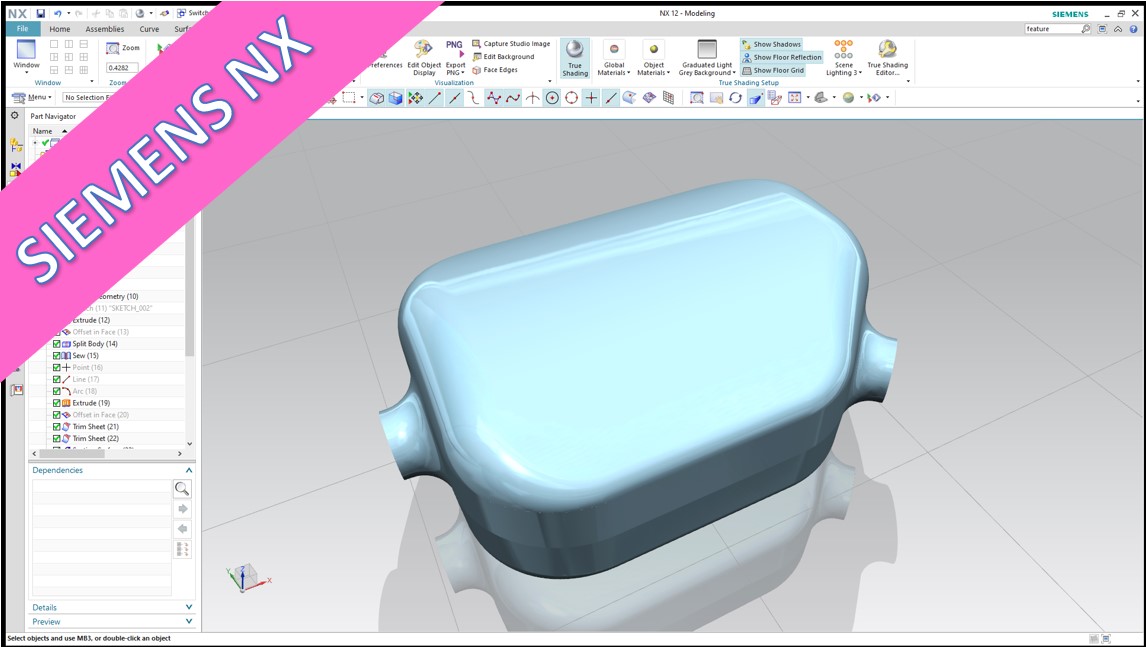Uncheck Point (16) checkbox
Image resolution: width=1146 pixels, height=647 pixels.
[56, 367]
